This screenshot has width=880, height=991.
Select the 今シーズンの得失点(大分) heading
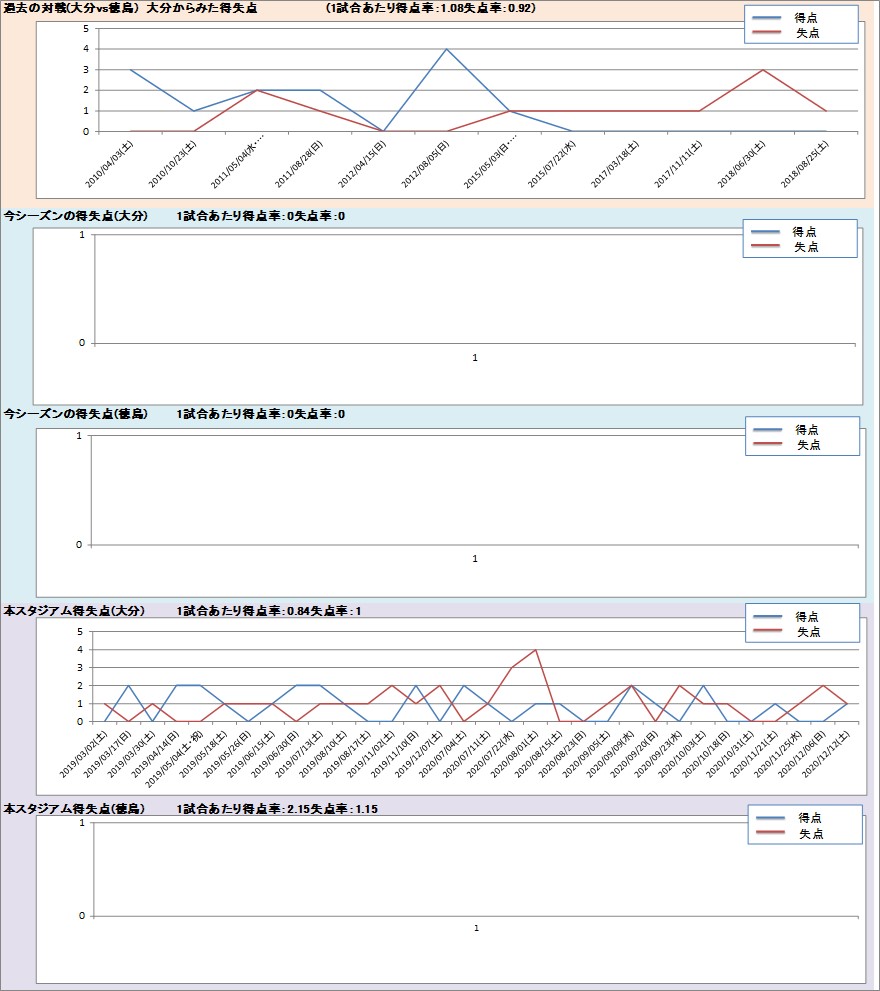[75, 216]
